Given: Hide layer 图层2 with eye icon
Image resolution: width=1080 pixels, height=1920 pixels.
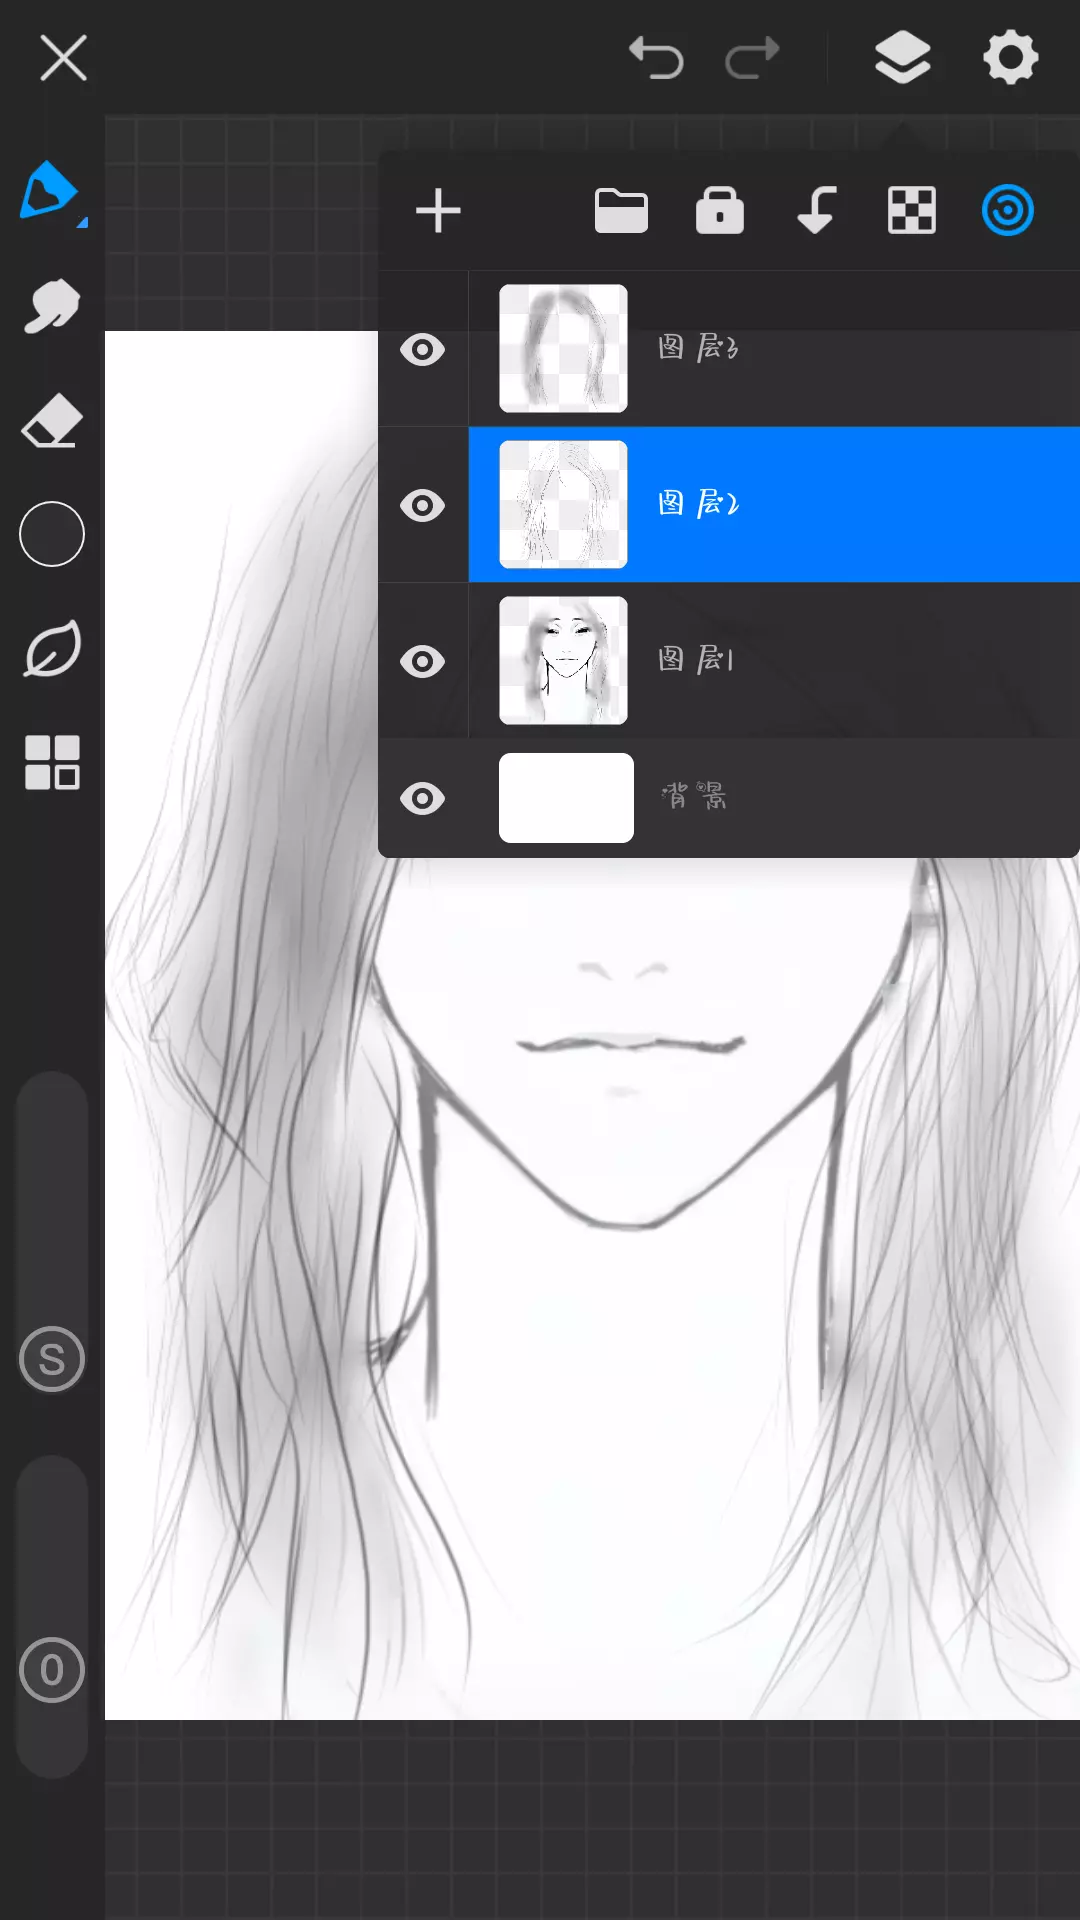Looking at the screenshot, I should point(422,506).
